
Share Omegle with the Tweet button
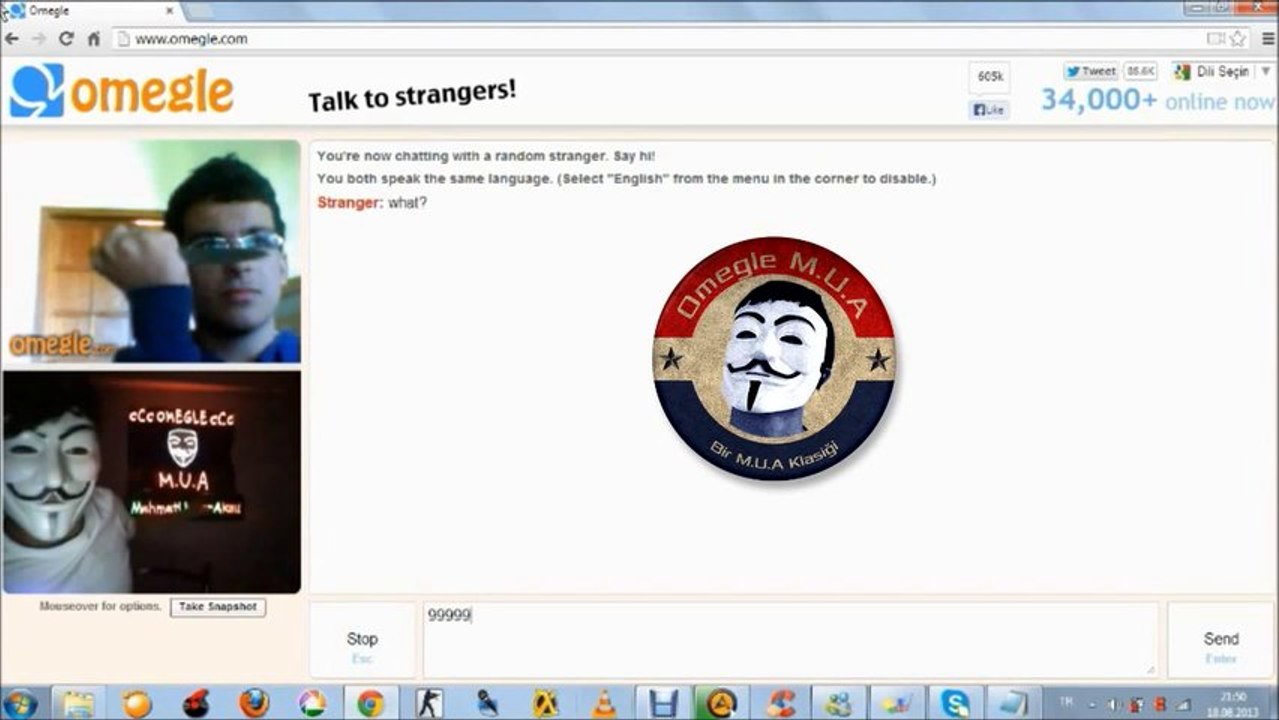1090,72
